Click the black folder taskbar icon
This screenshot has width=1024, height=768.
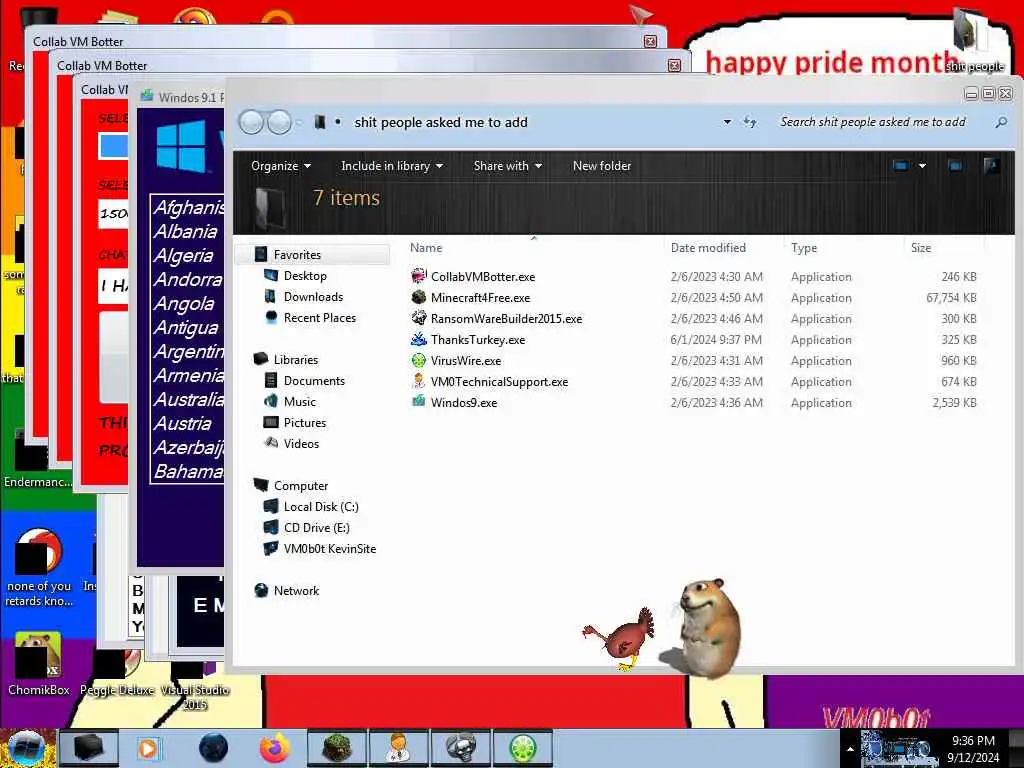coord(89,748)
